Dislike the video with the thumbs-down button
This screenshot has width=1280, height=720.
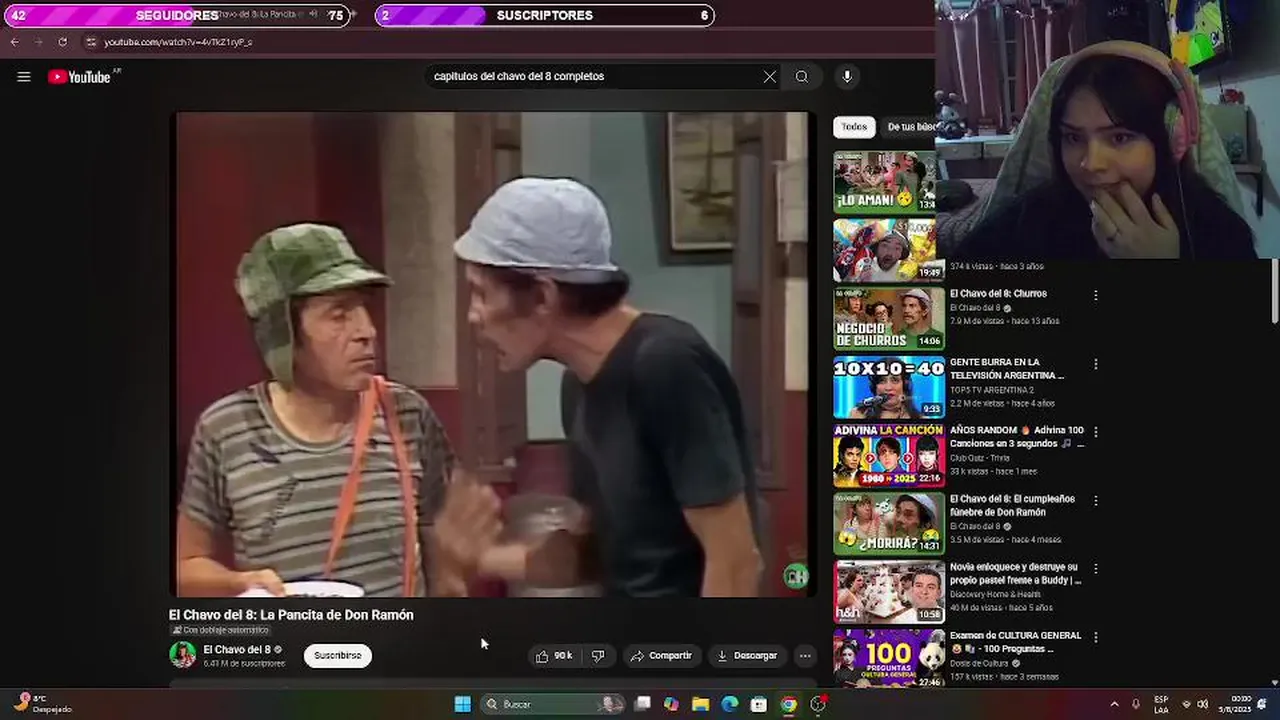(x=598, y=656)
